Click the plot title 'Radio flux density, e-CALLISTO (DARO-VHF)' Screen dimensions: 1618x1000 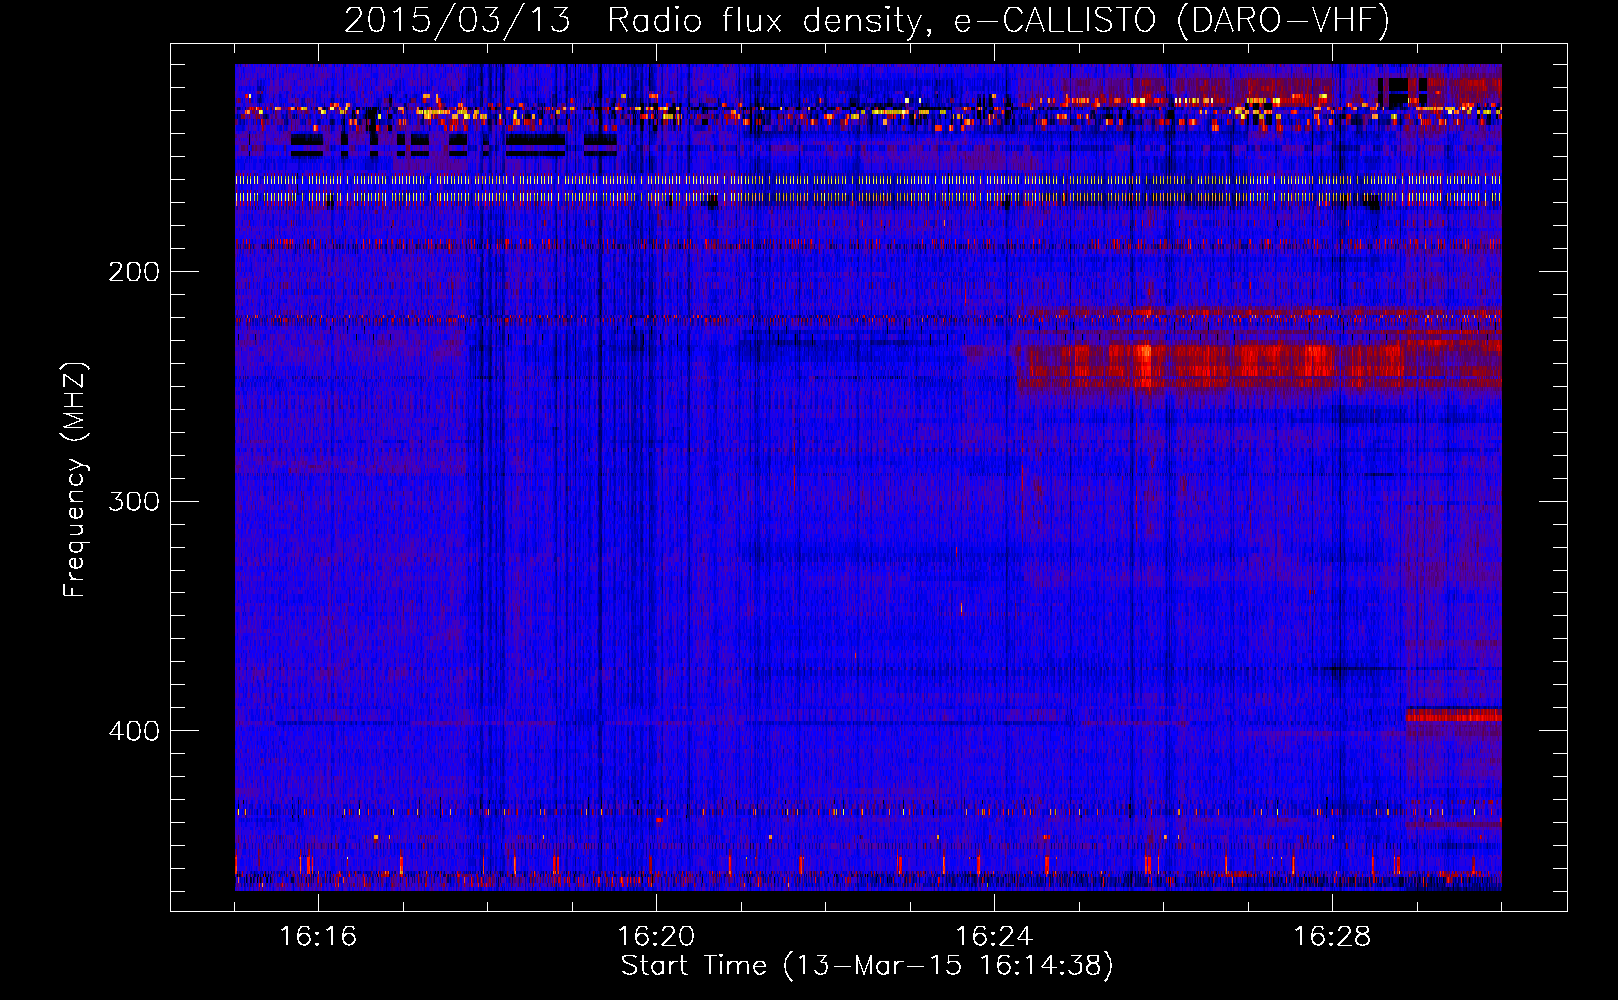tap(999, 20)
